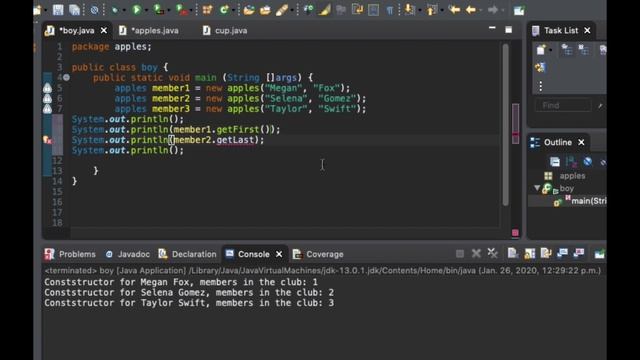
Task: Go to Last Edit Location
Action: click(x=454, y=10)
